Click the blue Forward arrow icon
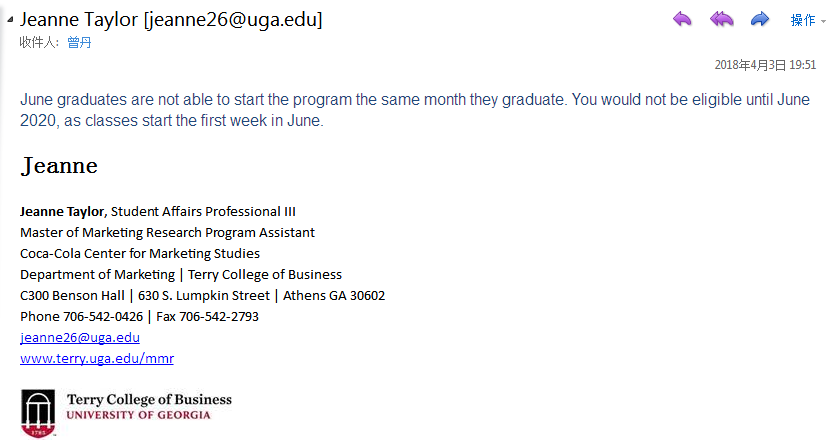Screen dimensions: 833x445 click(760, 19)
